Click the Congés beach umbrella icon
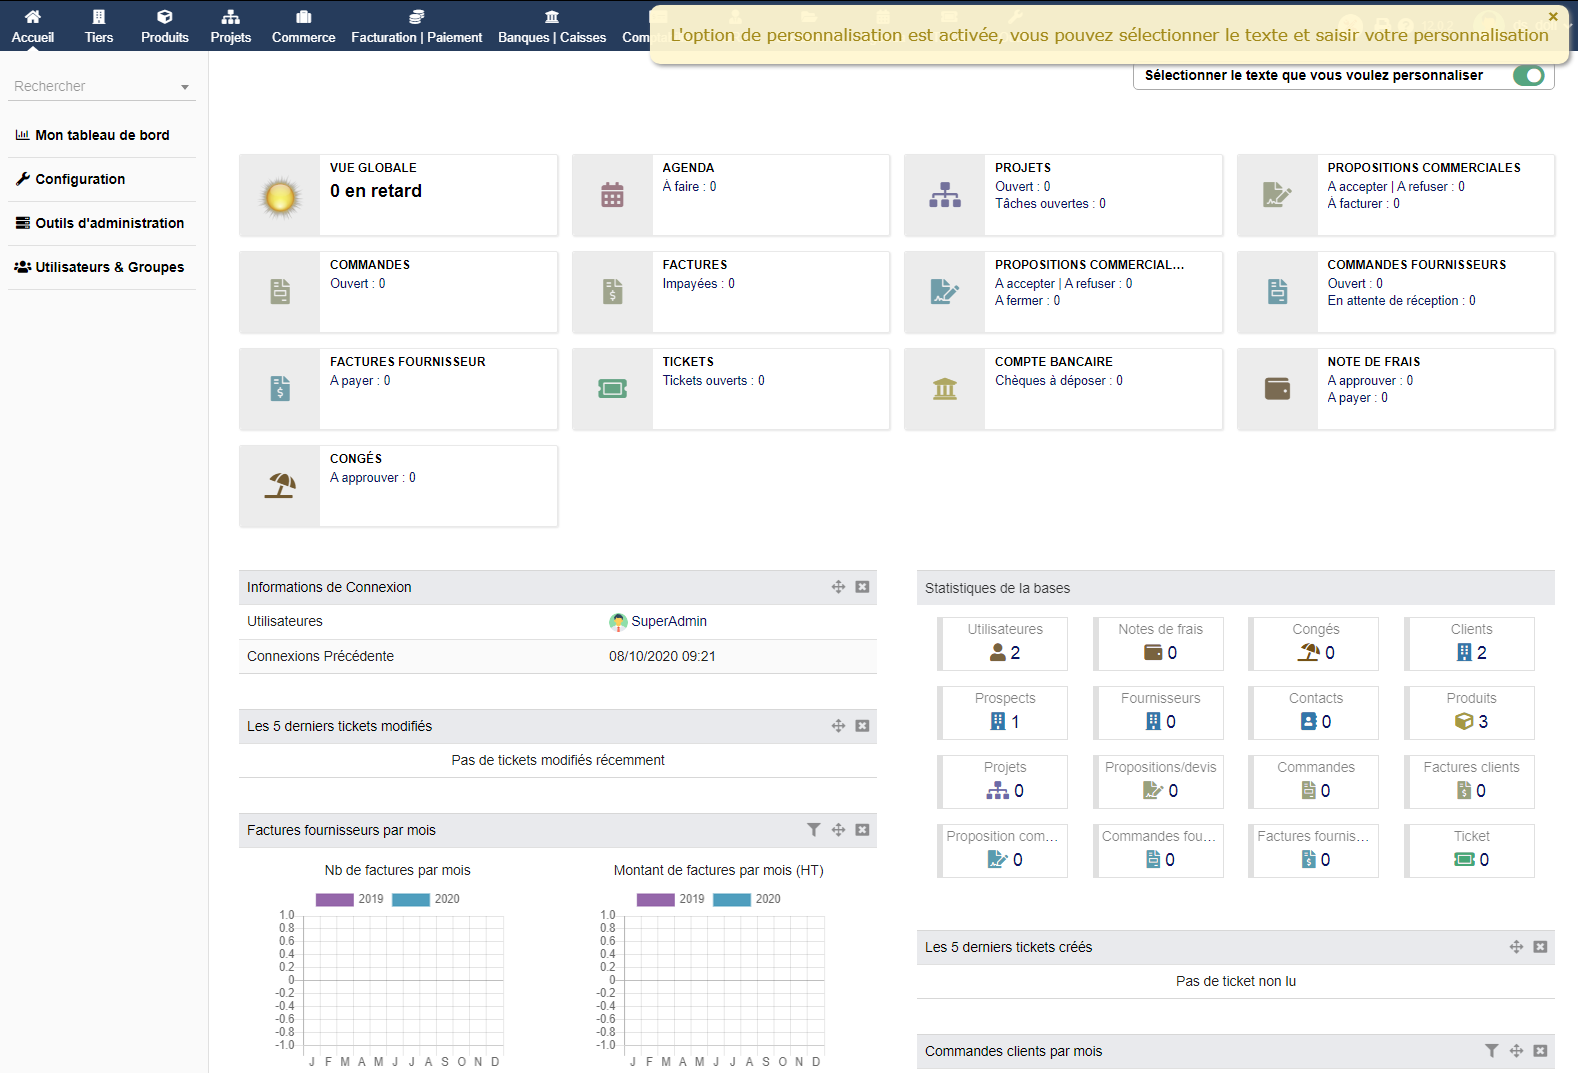The width and height of the screenshot is (1578, 1073). (x=280, y=486)
